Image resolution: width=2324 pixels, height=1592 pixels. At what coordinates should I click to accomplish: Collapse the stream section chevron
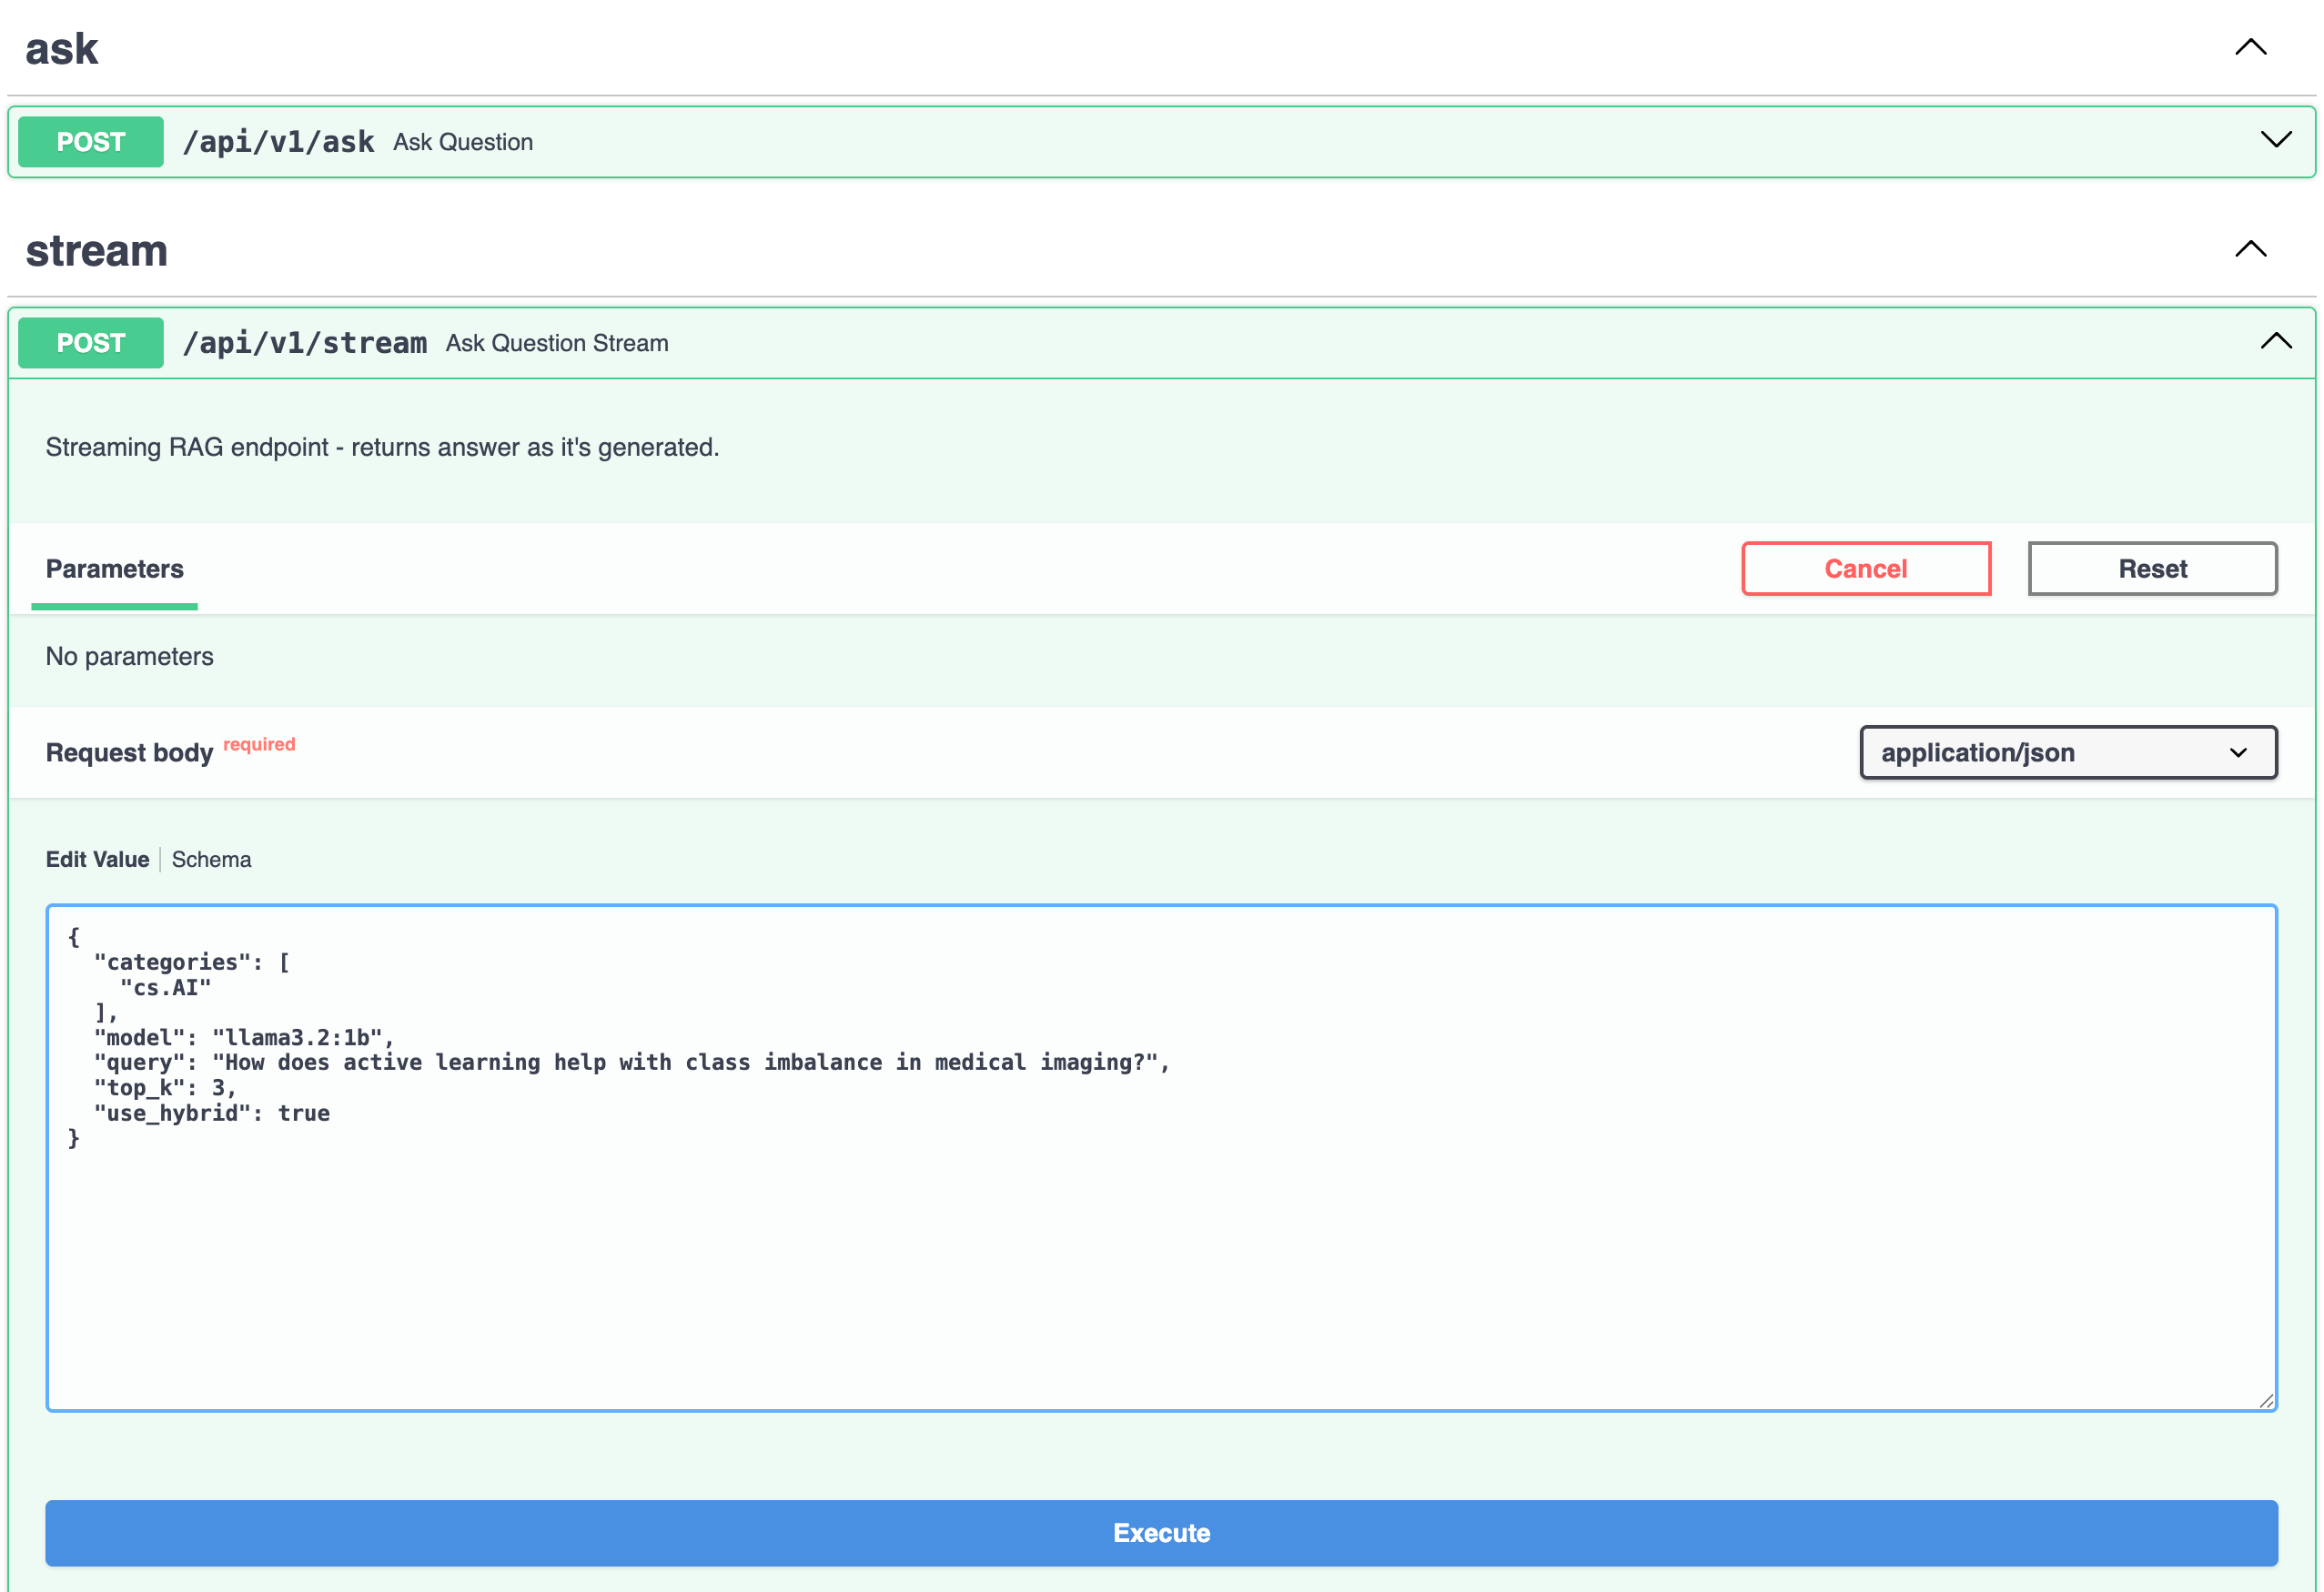click(x=2250, y=249)
